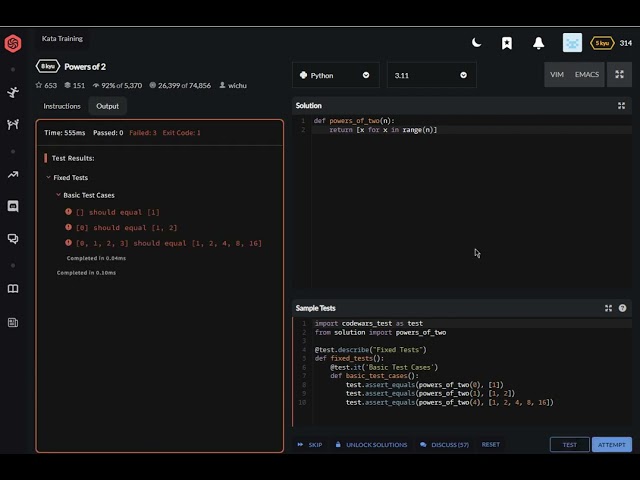Image resolution: width=640 pixels, height=480 pixels.
Task: Open the user profile avatar
Action: [572, 42]
